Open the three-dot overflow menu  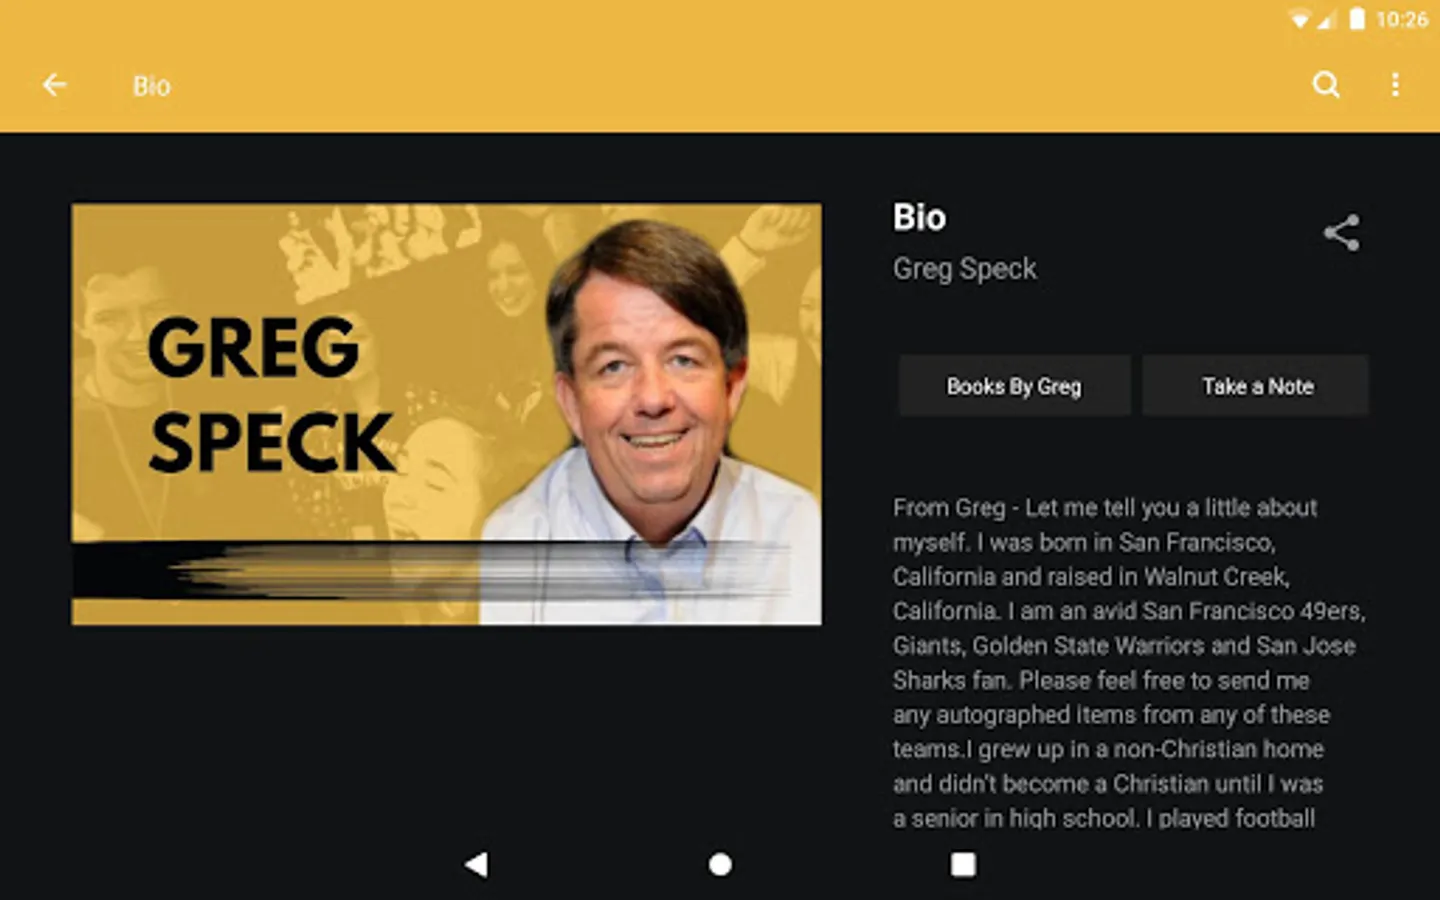1395,85
